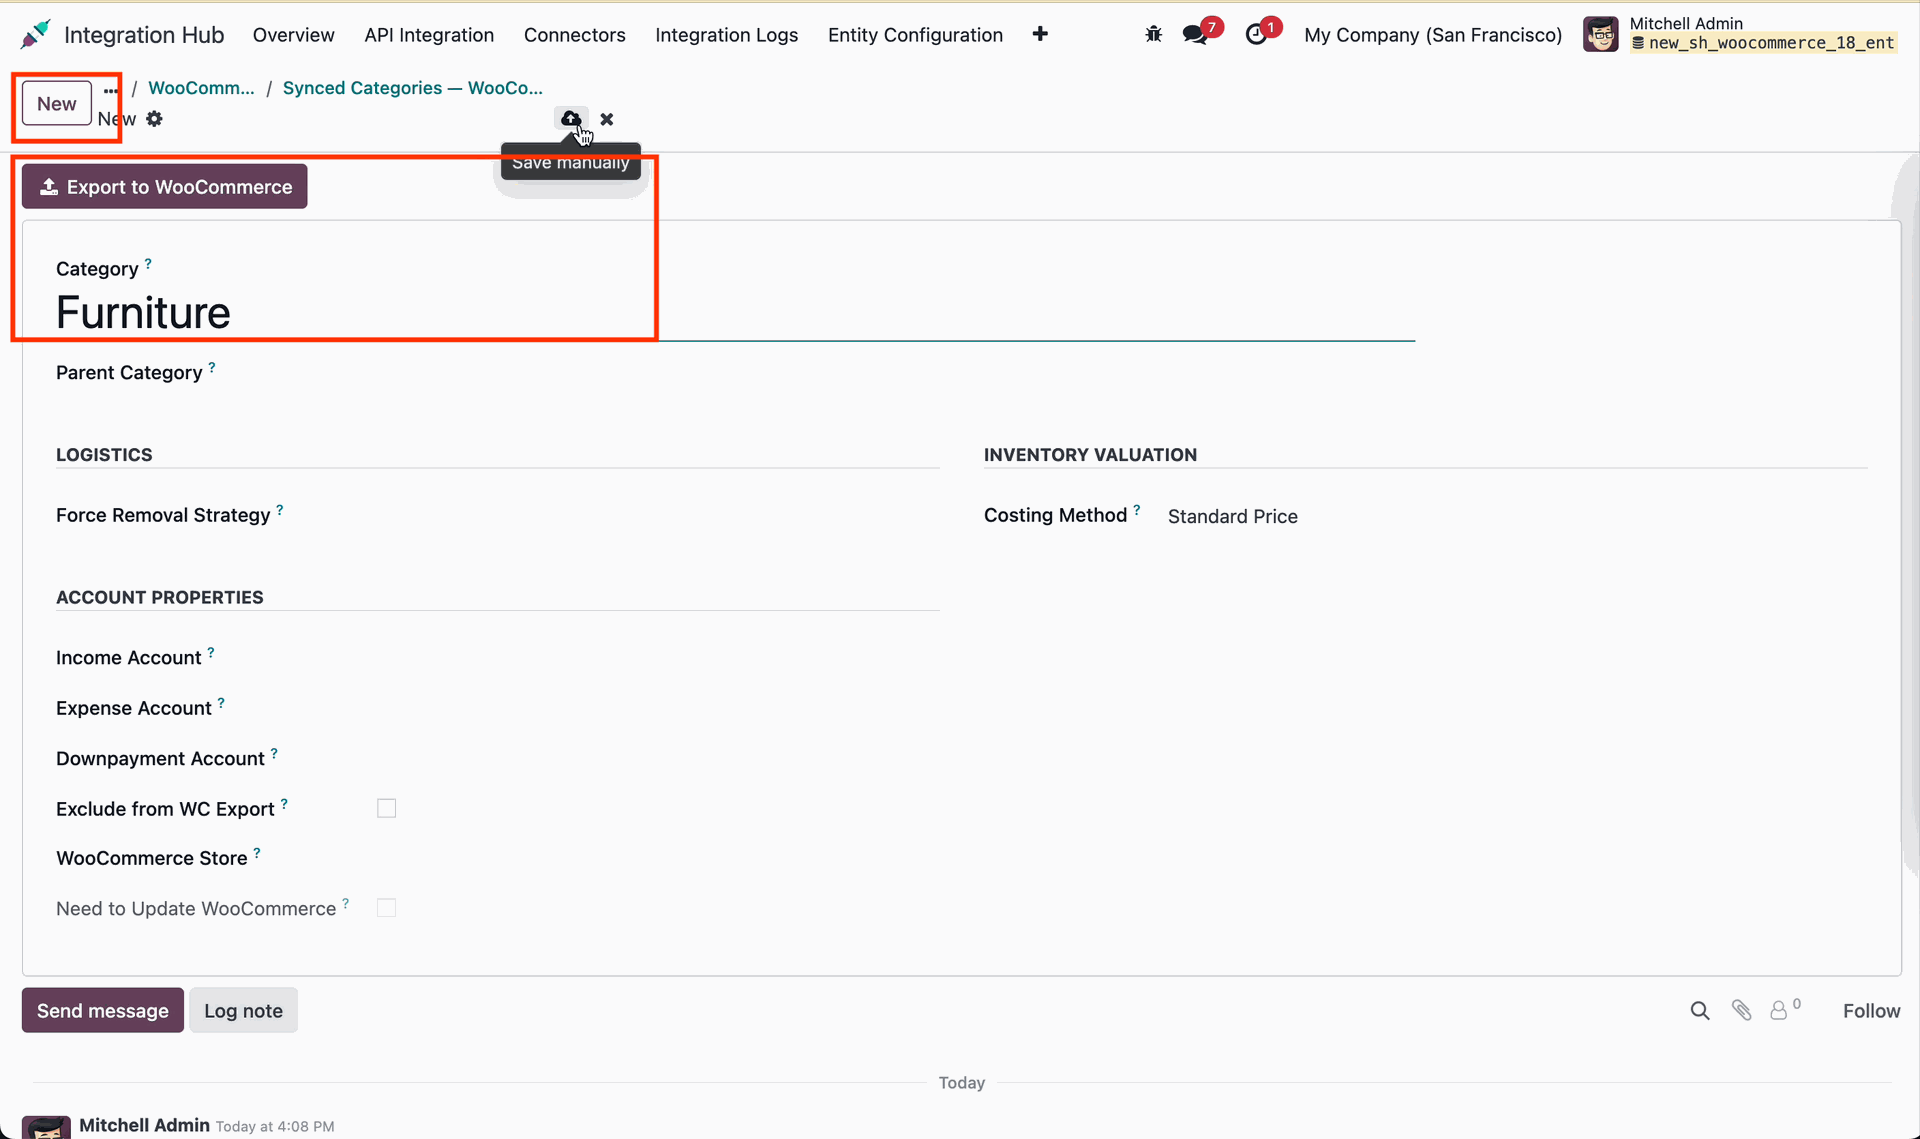Image resolution: width=1920 pixels, height=1139 pixels.
Task: Click the New record button
Action: 57,104
